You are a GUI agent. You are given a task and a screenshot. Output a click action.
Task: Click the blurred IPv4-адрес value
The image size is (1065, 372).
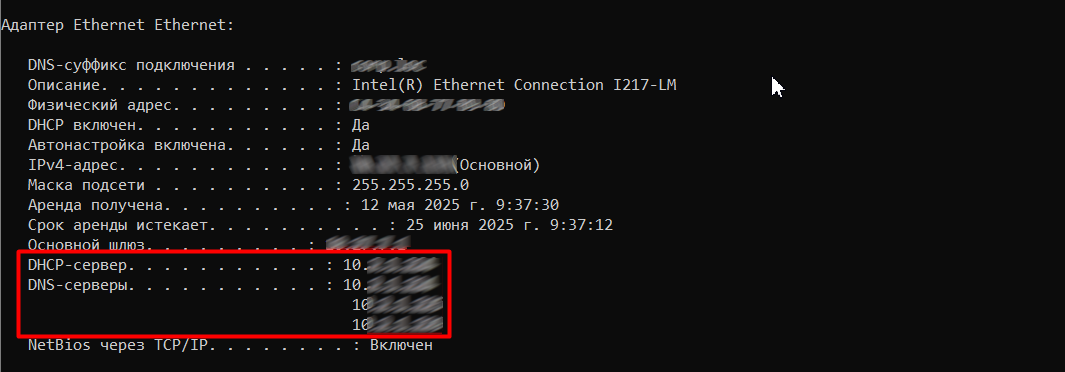coord(402,165)
